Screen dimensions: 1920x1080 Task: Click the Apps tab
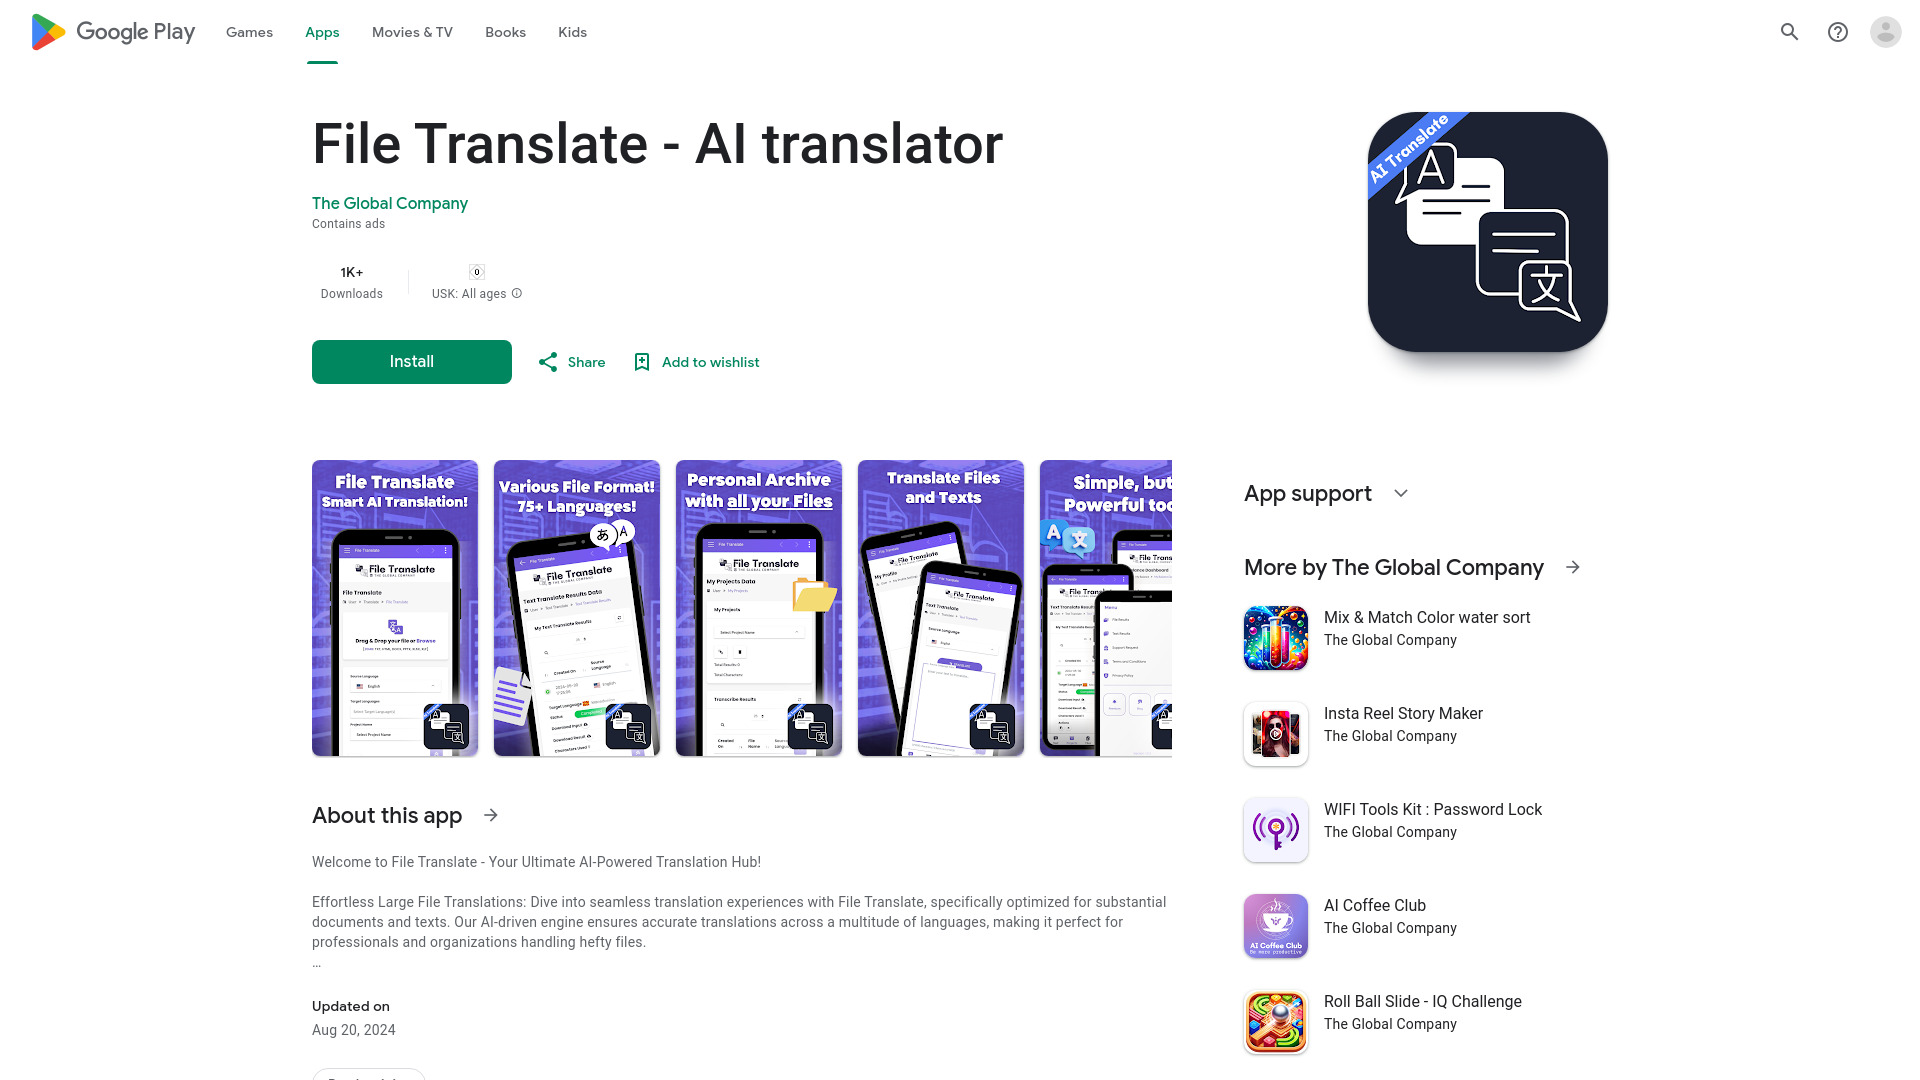[x=322, y=32]
